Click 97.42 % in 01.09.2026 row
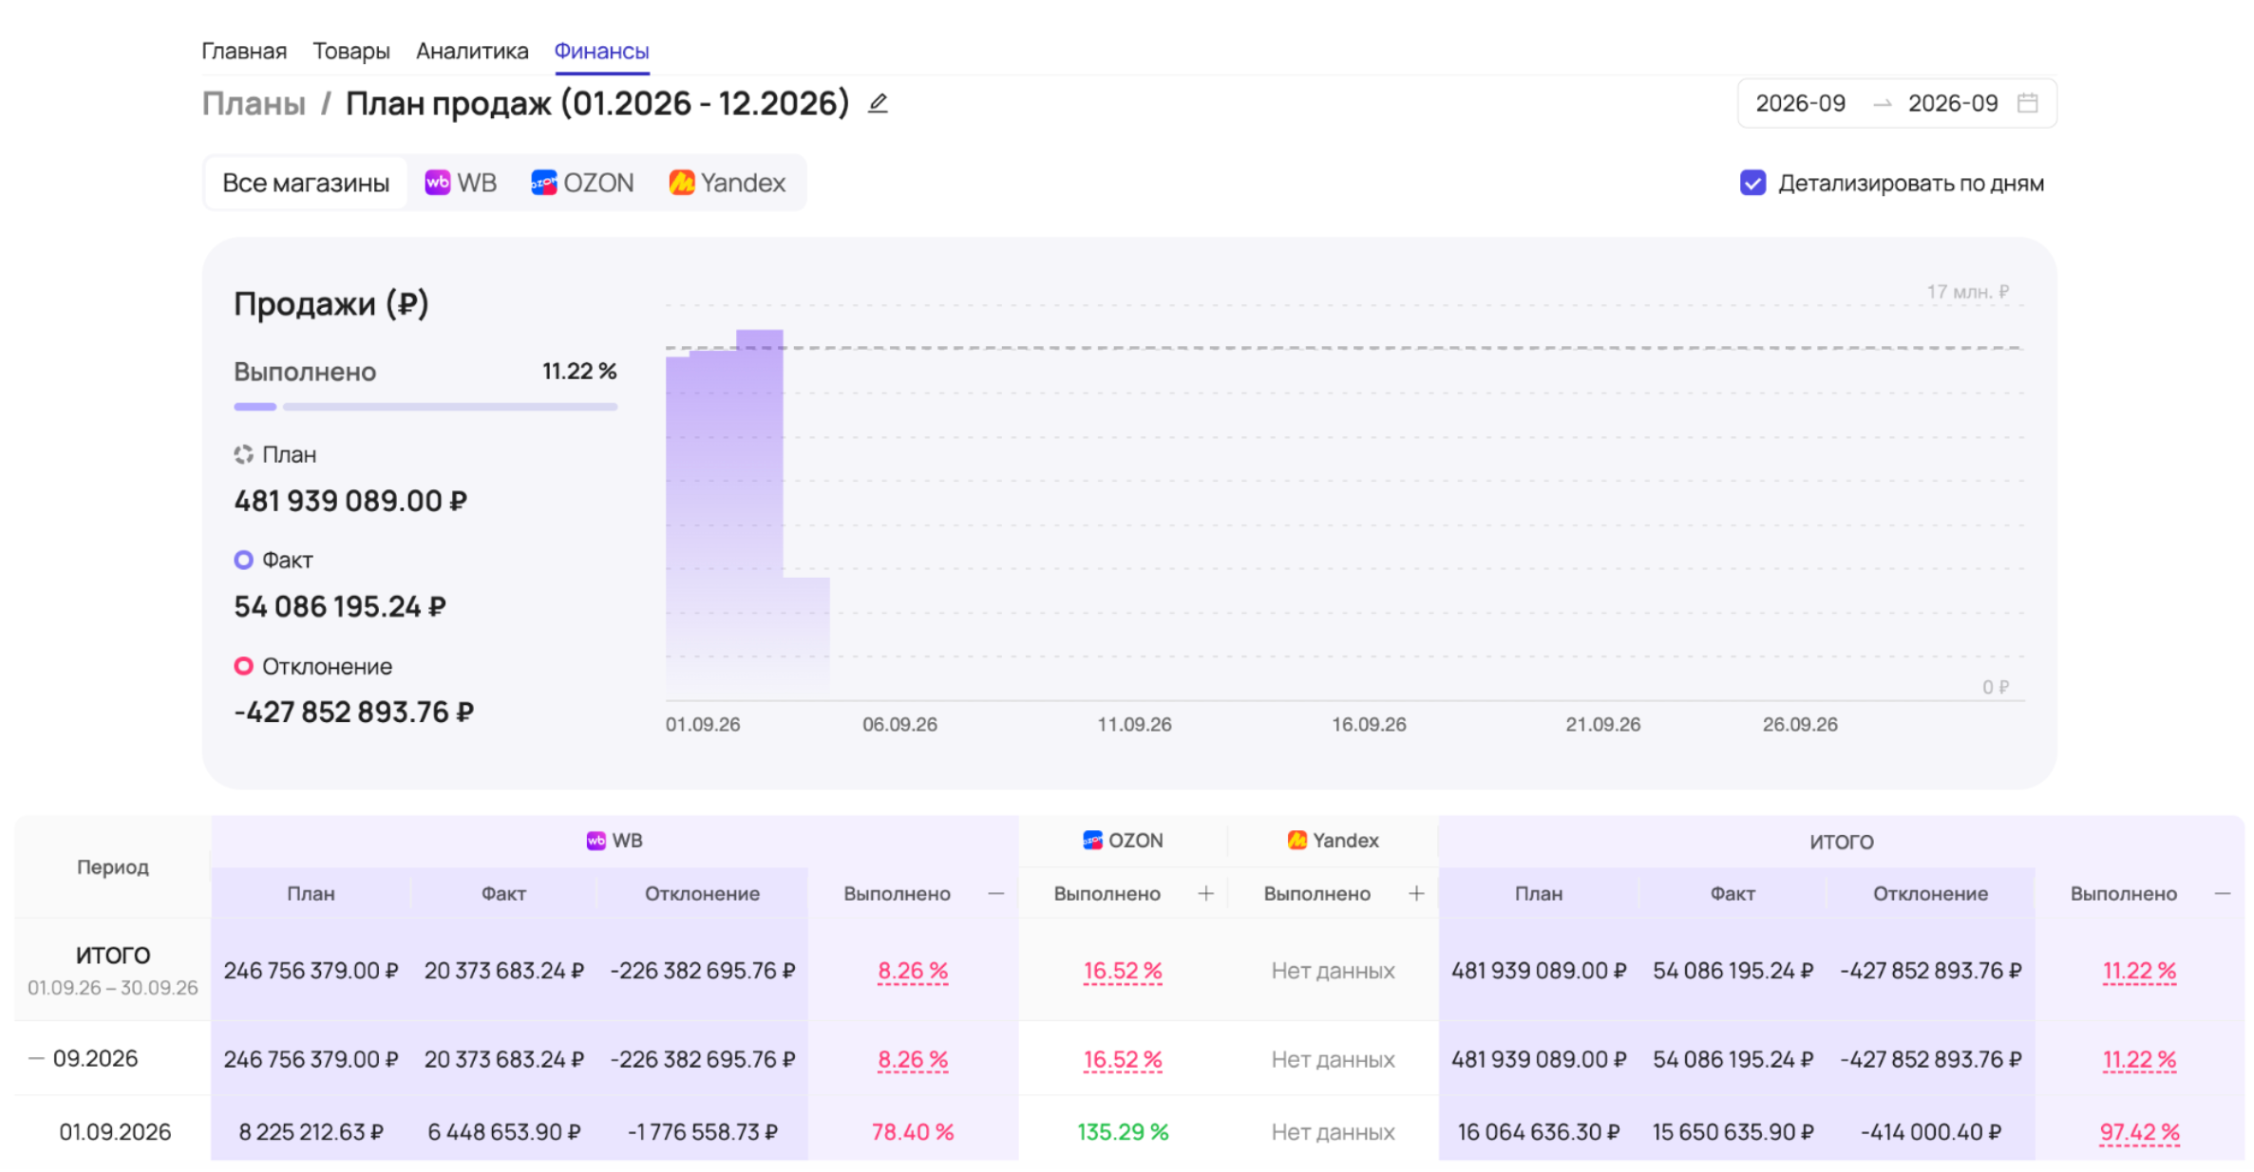2254x1172 pixels. click(x=2139, y=1132)
